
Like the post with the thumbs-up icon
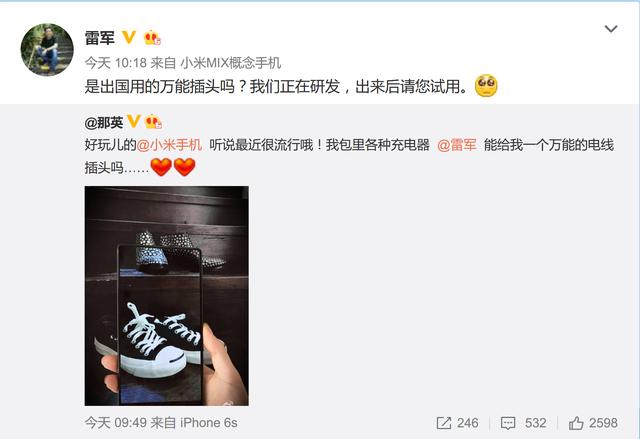(x=593, y=423)
